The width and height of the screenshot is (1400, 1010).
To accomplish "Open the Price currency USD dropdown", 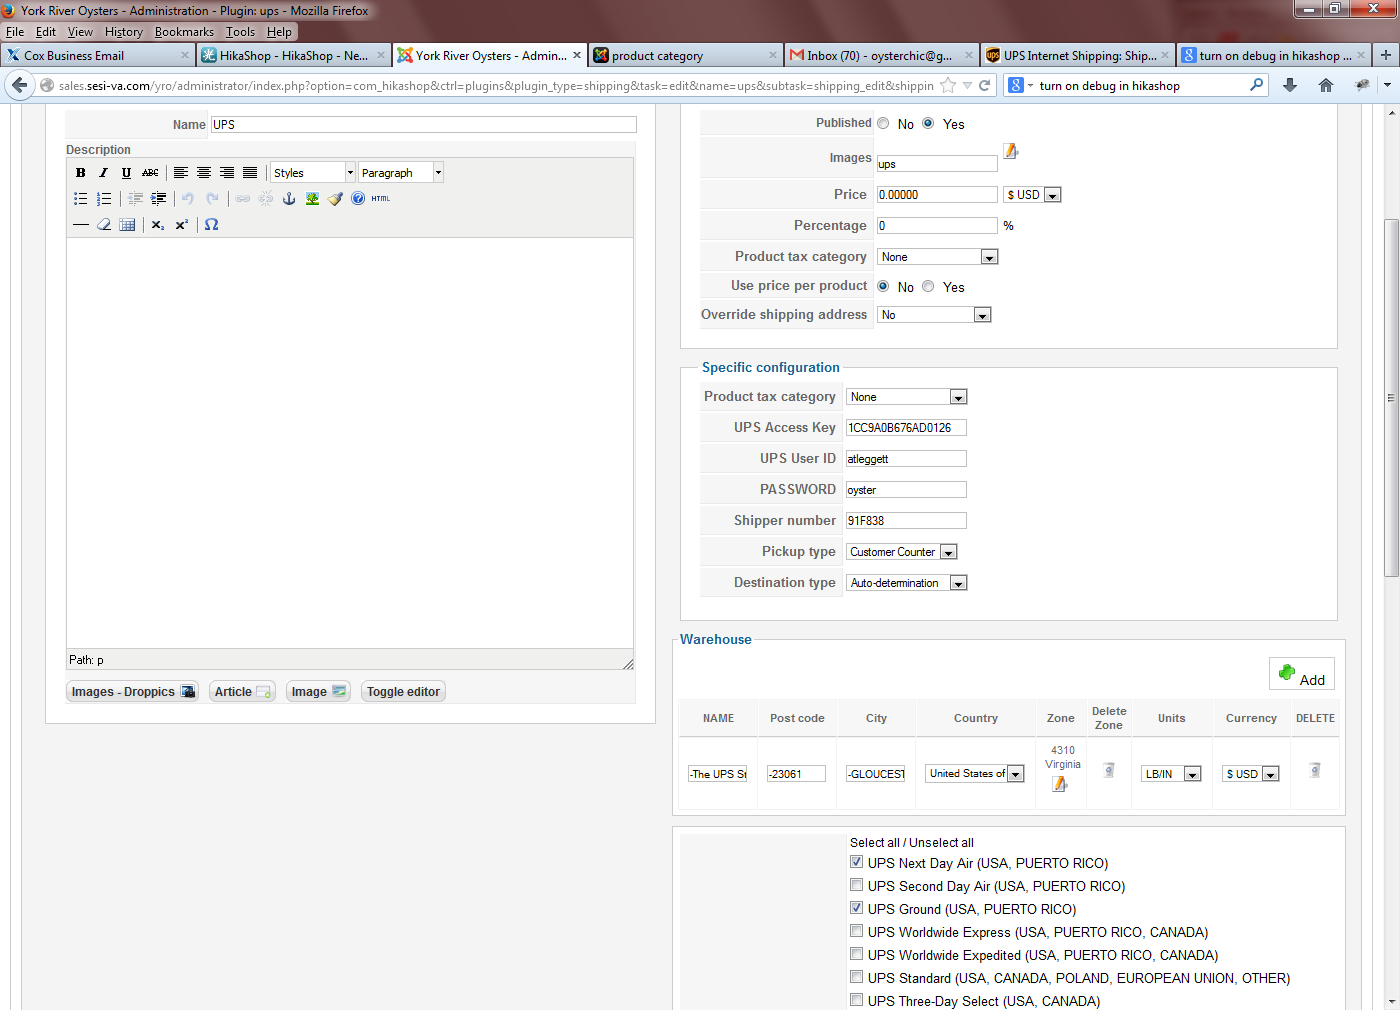I will (1032, 195).
